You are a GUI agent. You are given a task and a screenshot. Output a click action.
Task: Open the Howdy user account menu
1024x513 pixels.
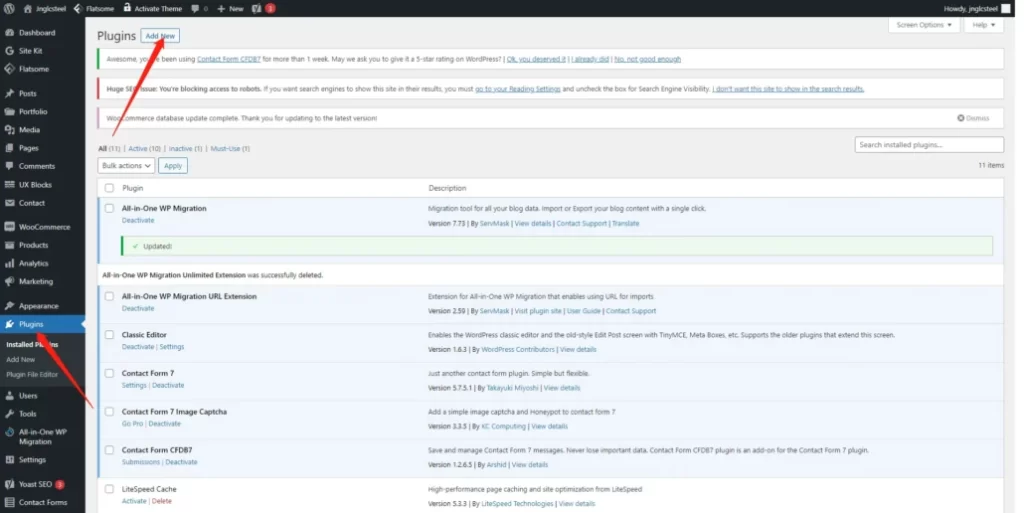[977, 8]
